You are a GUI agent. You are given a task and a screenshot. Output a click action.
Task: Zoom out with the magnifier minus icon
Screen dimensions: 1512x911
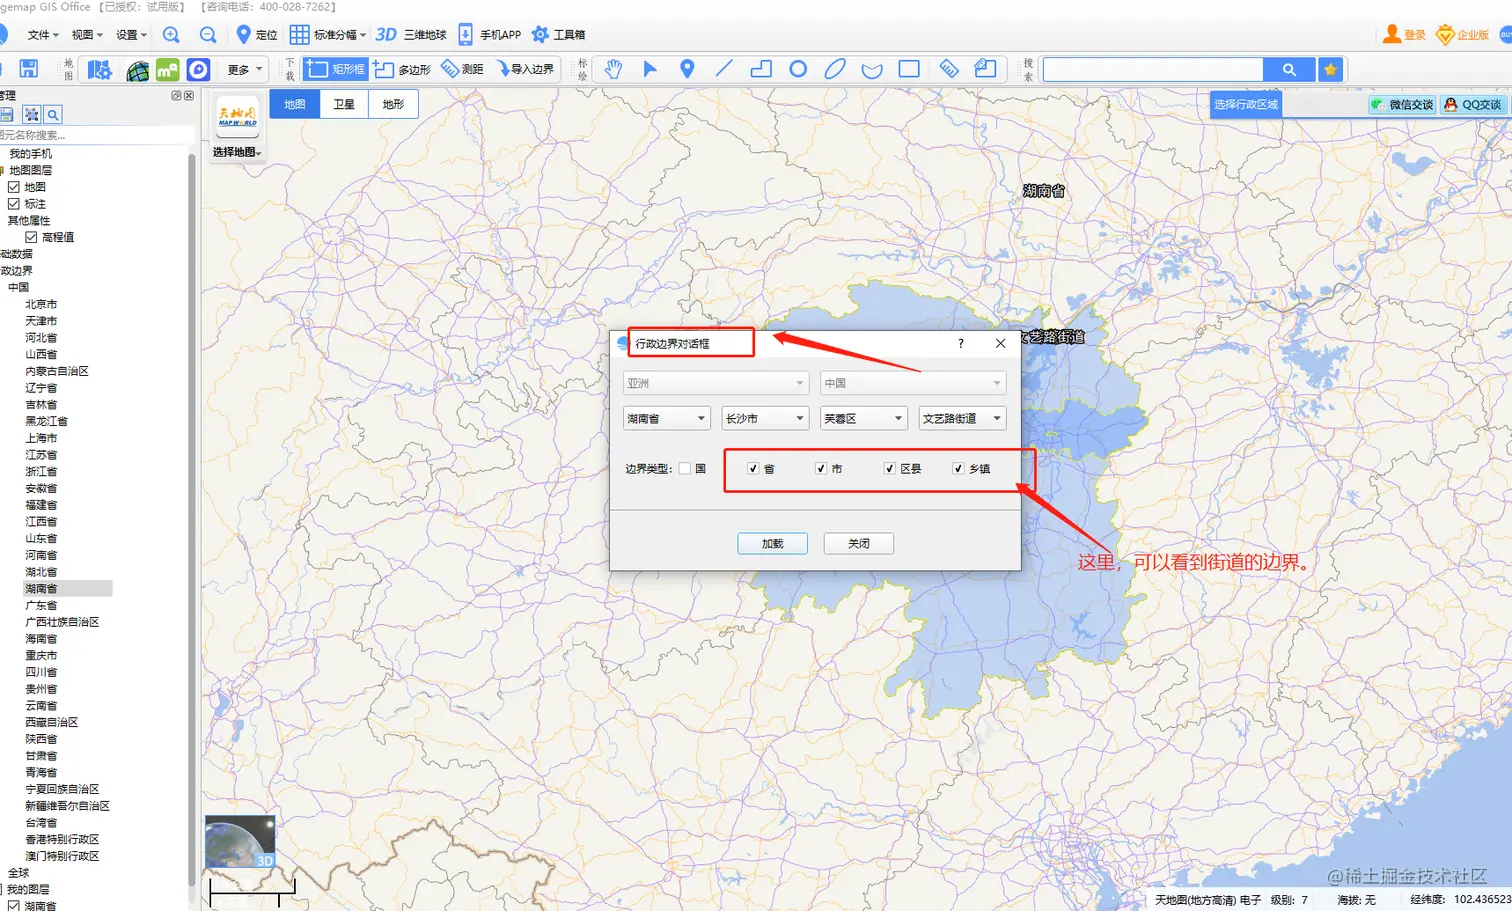[x=208, y=35]
